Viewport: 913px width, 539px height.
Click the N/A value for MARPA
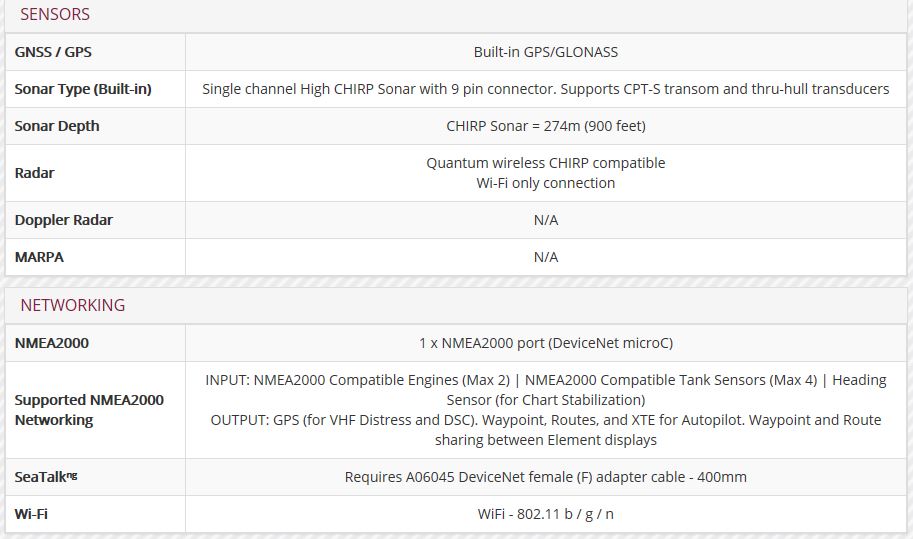pyautogui.click(x=546, y=257)
